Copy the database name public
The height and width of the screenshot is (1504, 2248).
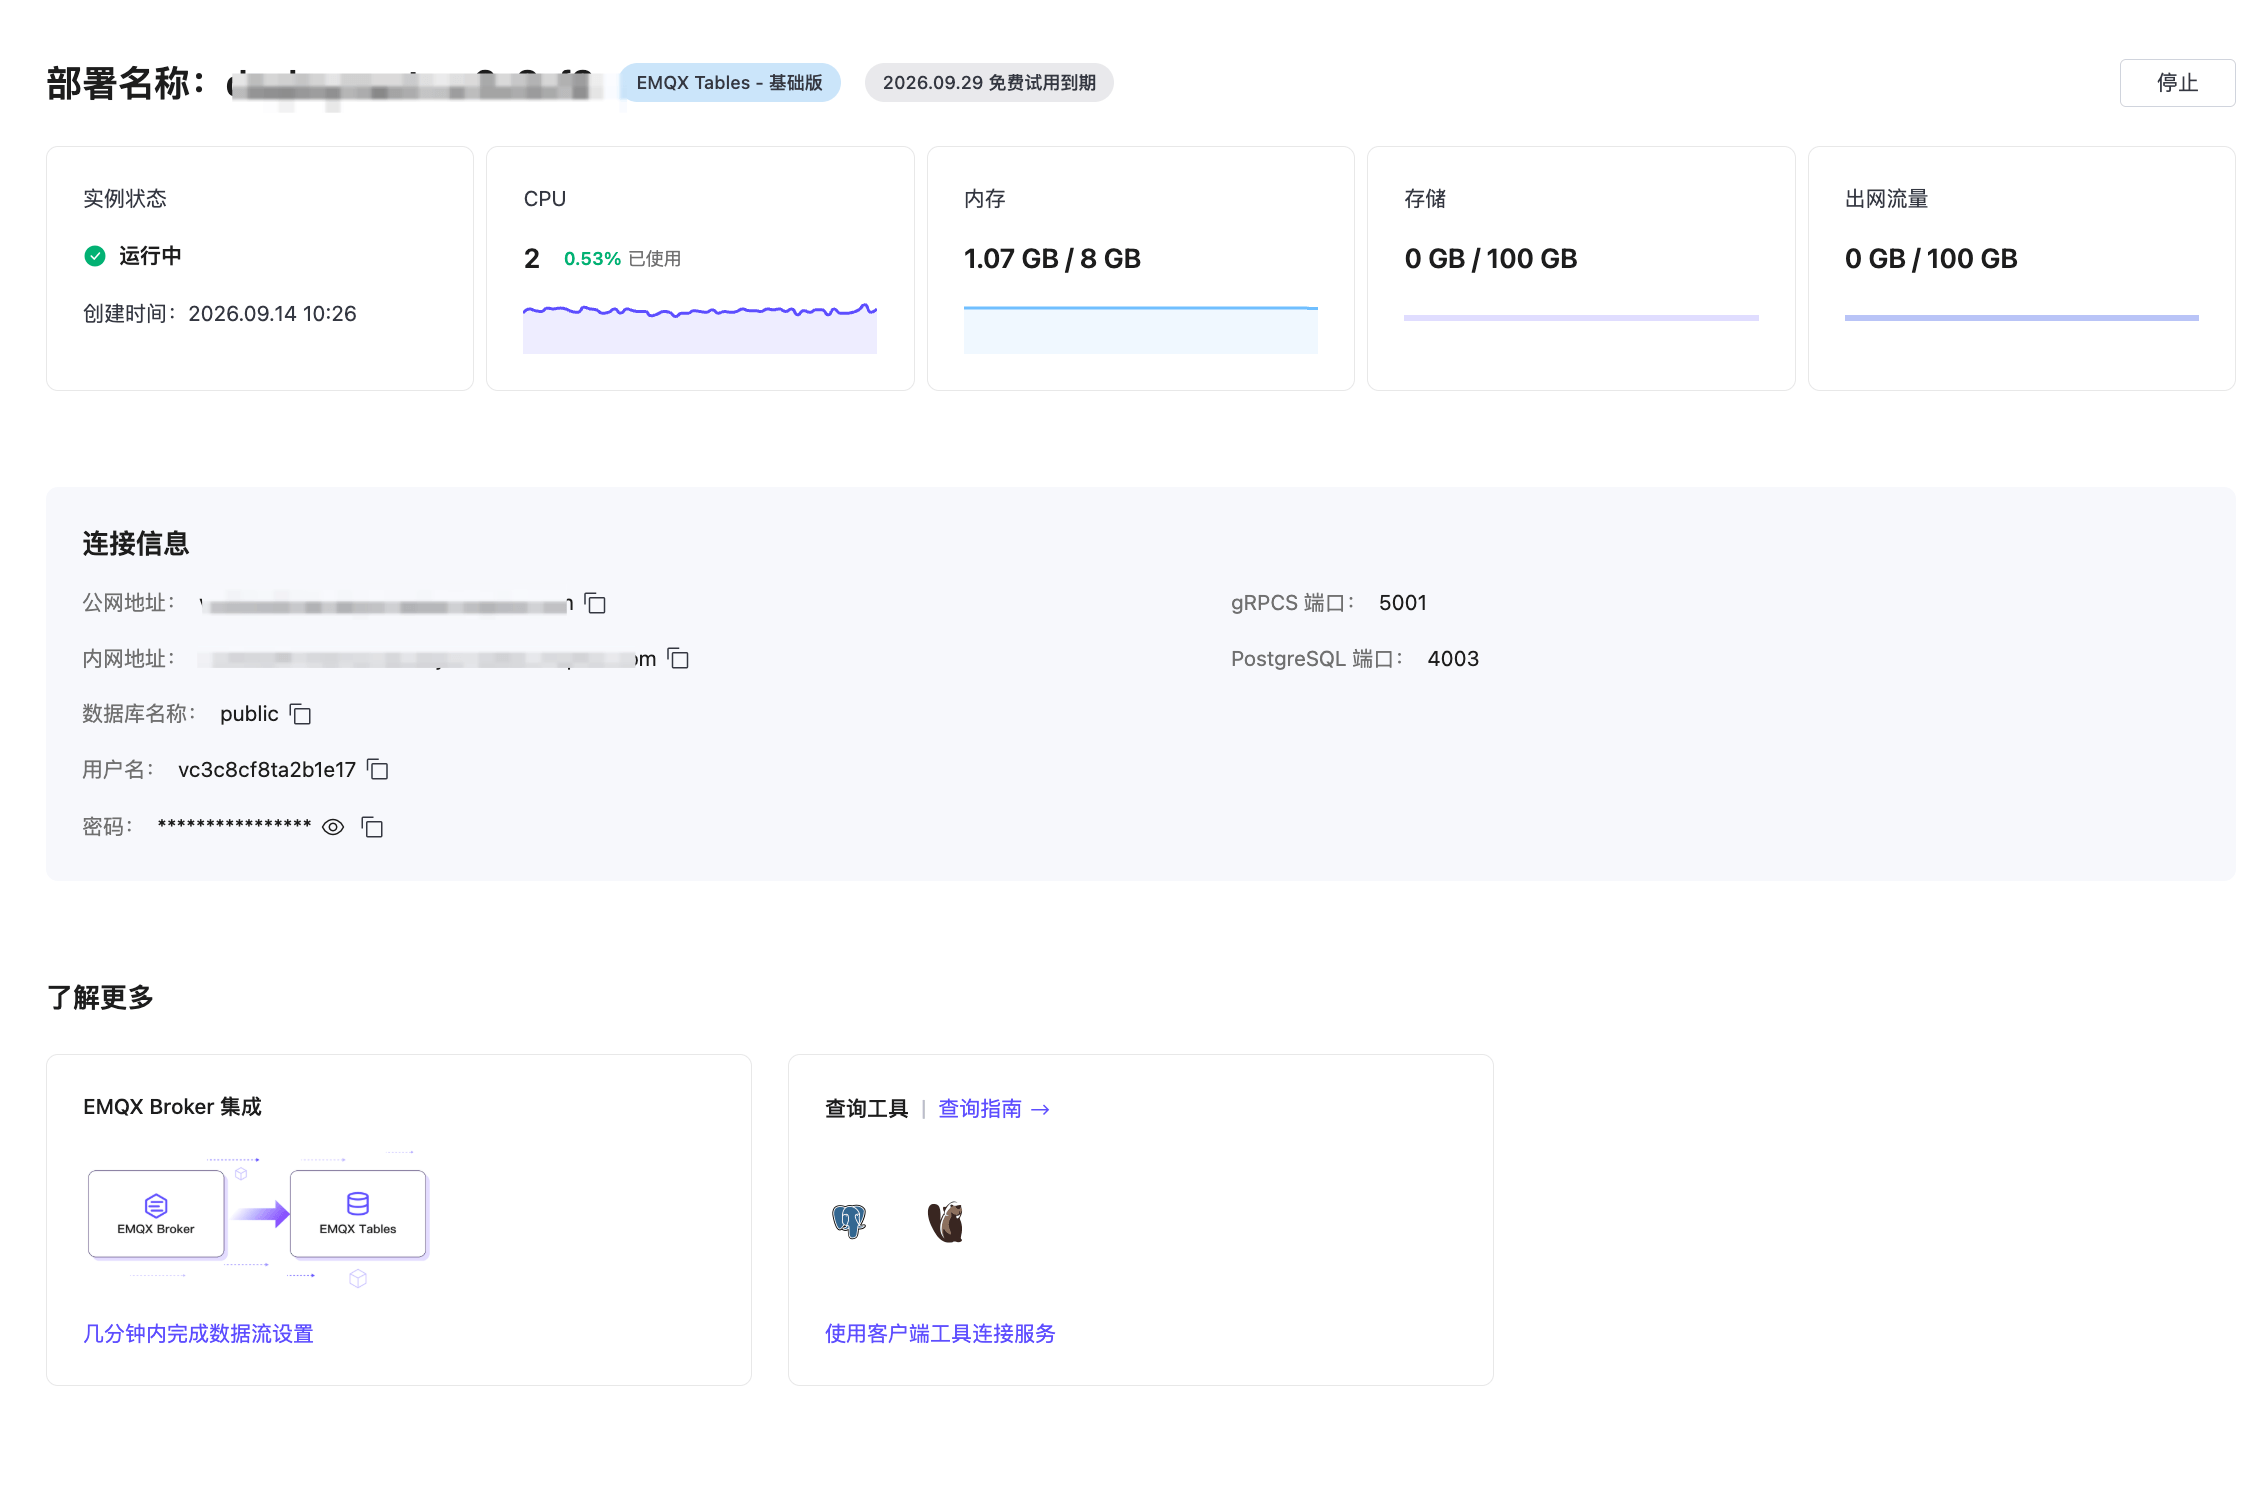pyautogui.click(x=300, y=714)
